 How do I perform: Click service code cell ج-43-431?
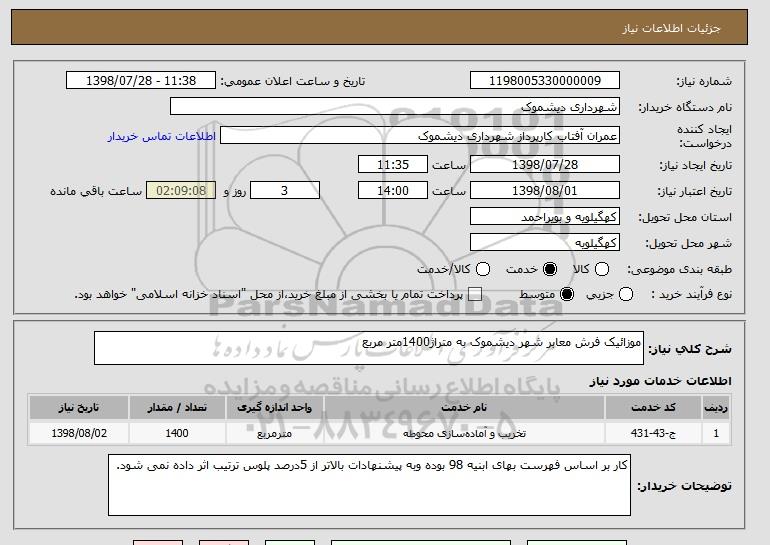(653, 434)
